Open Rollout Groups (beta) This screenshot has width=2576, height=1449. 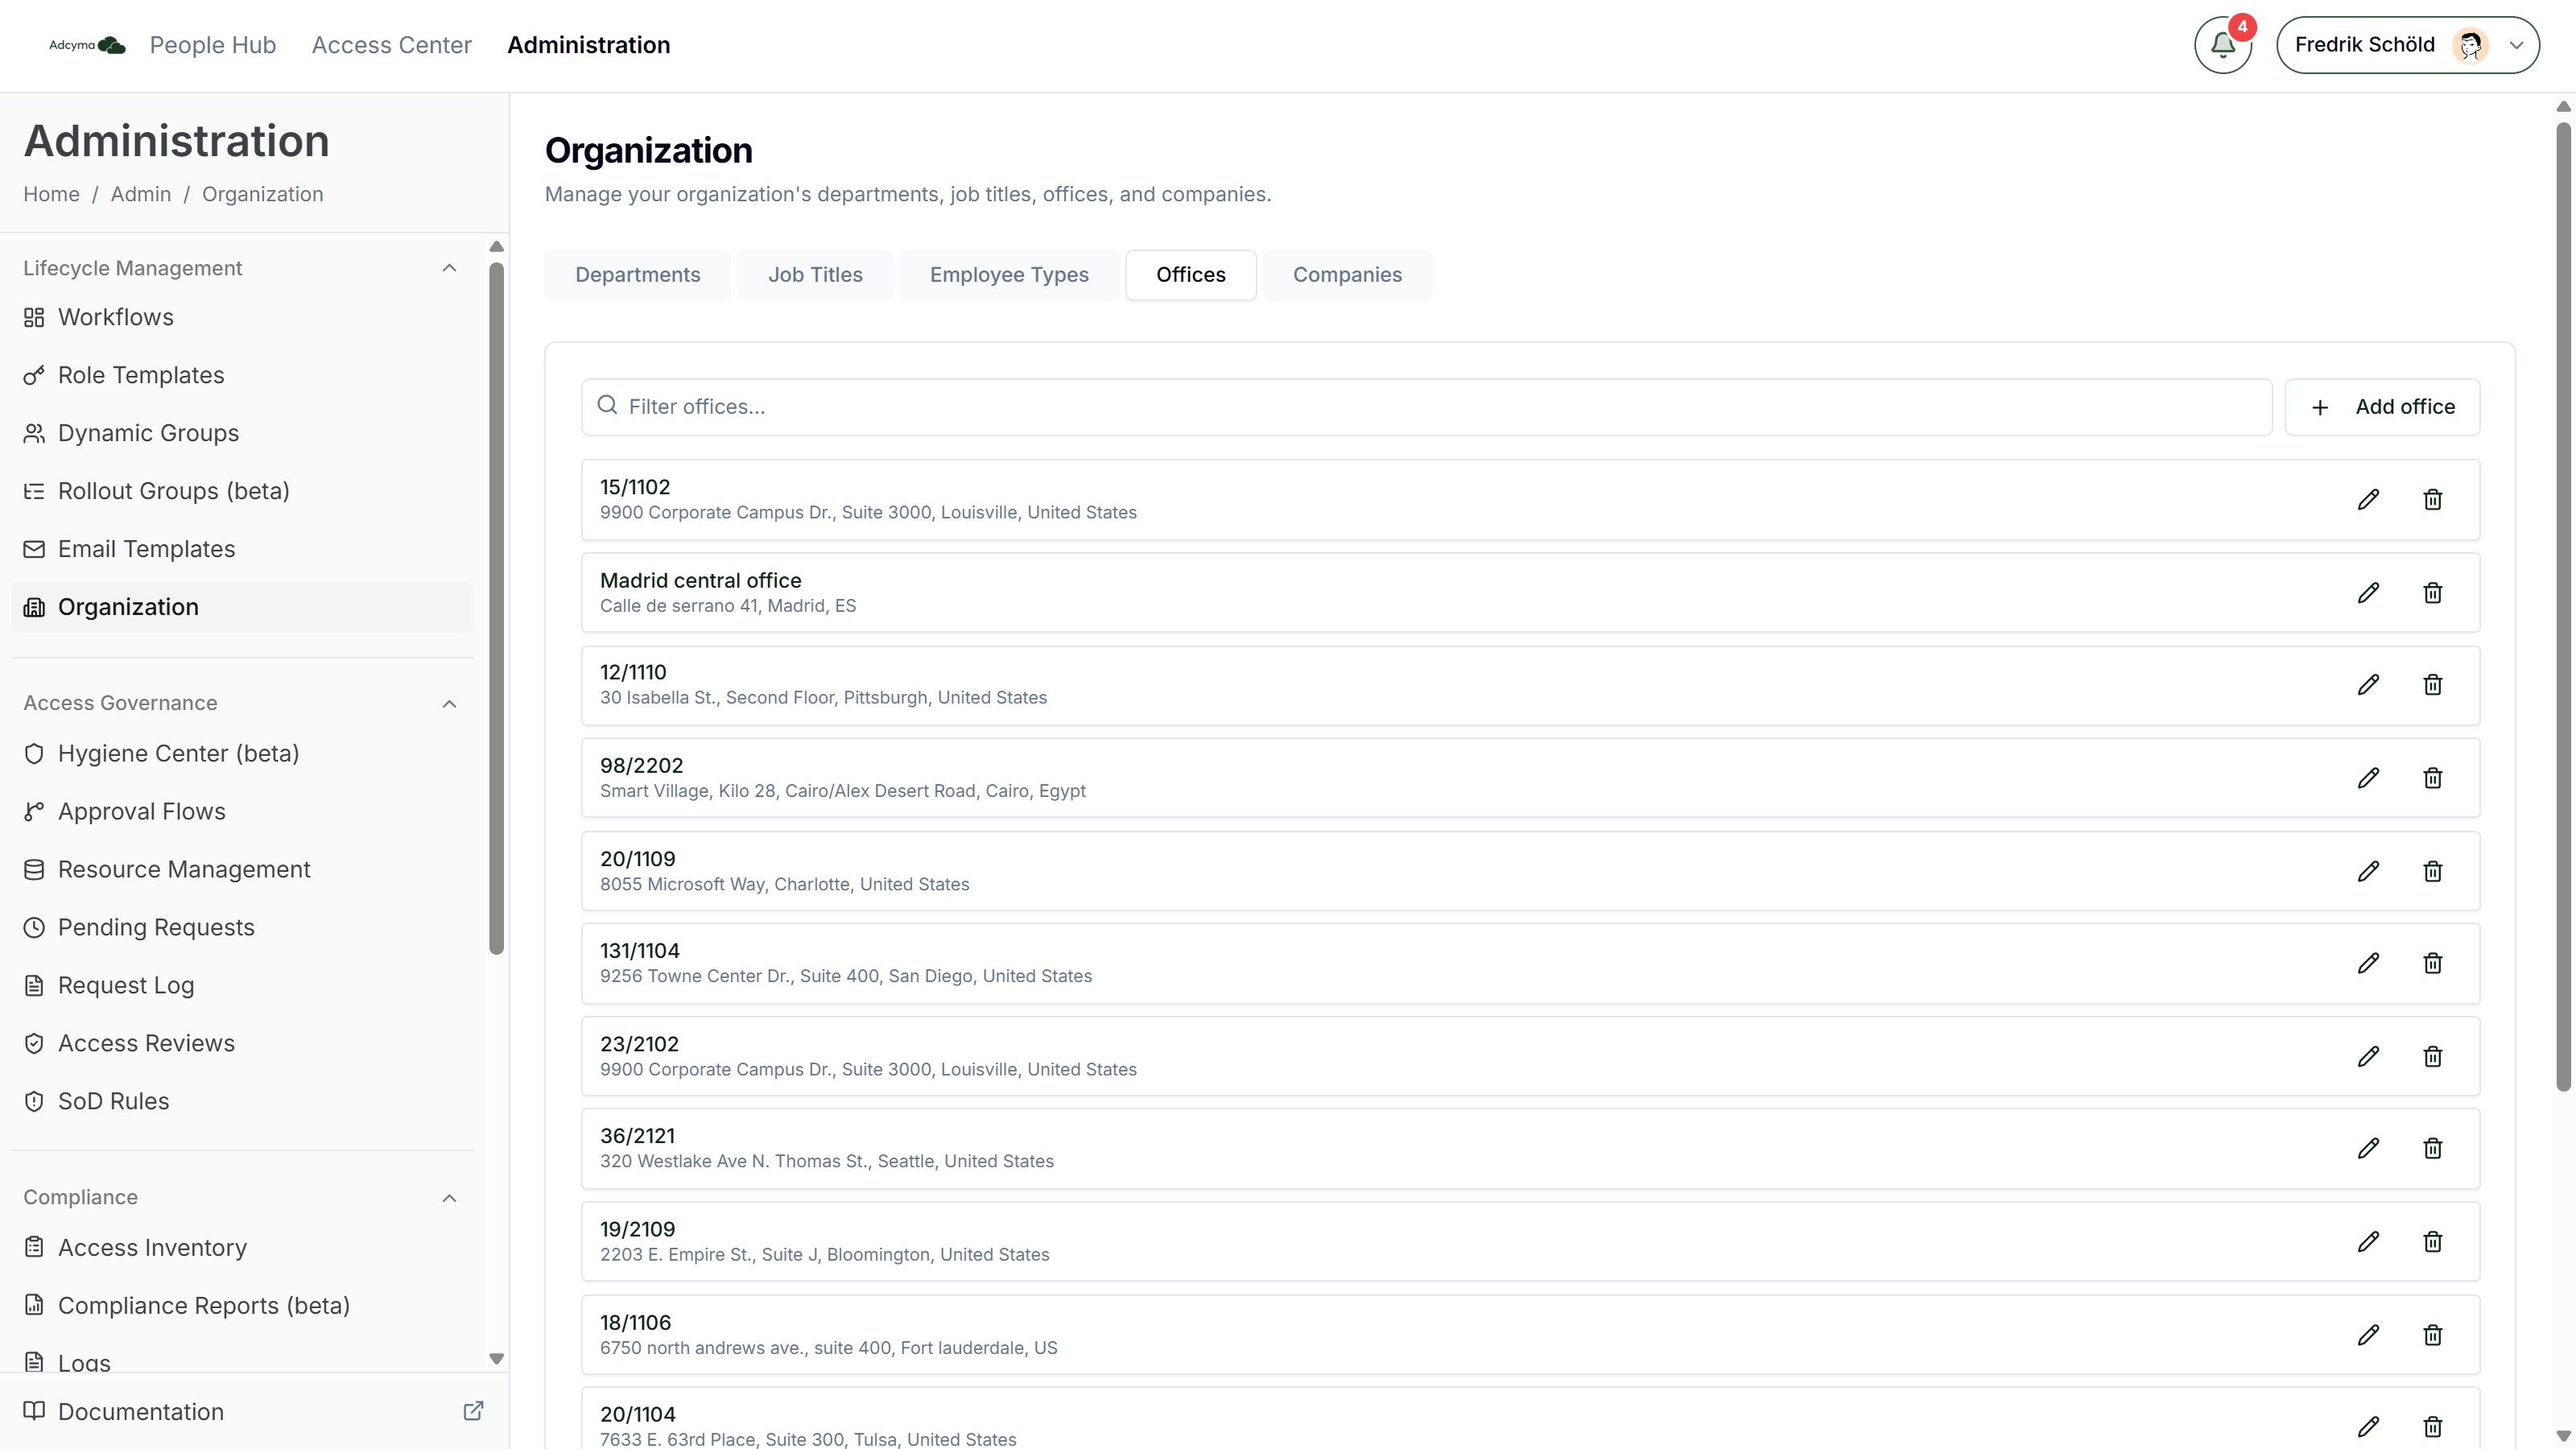[x=242, y=491]
